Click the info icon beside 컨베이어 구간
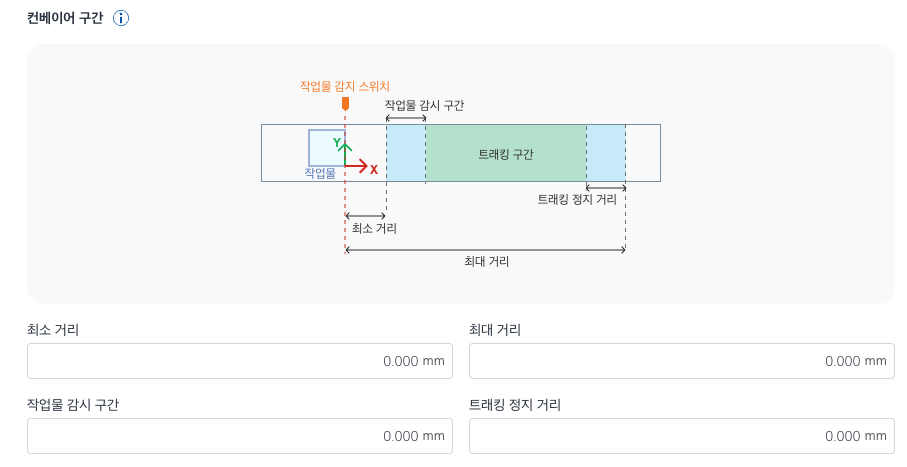Image resolution: width=907 pixels, height=467 pixels. [121, 19]
